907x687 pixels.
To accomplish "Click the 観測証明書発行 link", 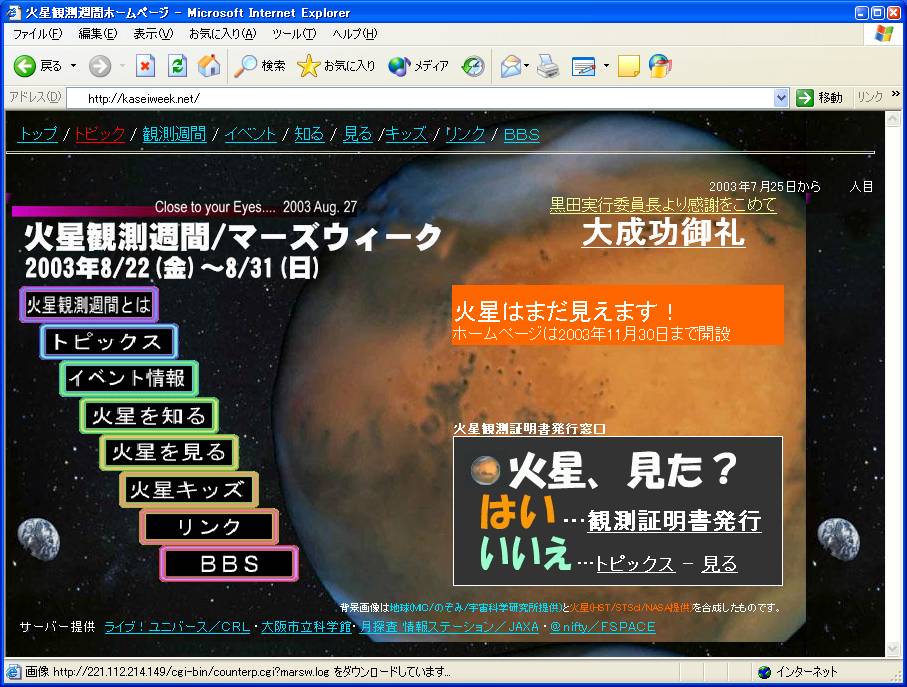I will point(674,521).
